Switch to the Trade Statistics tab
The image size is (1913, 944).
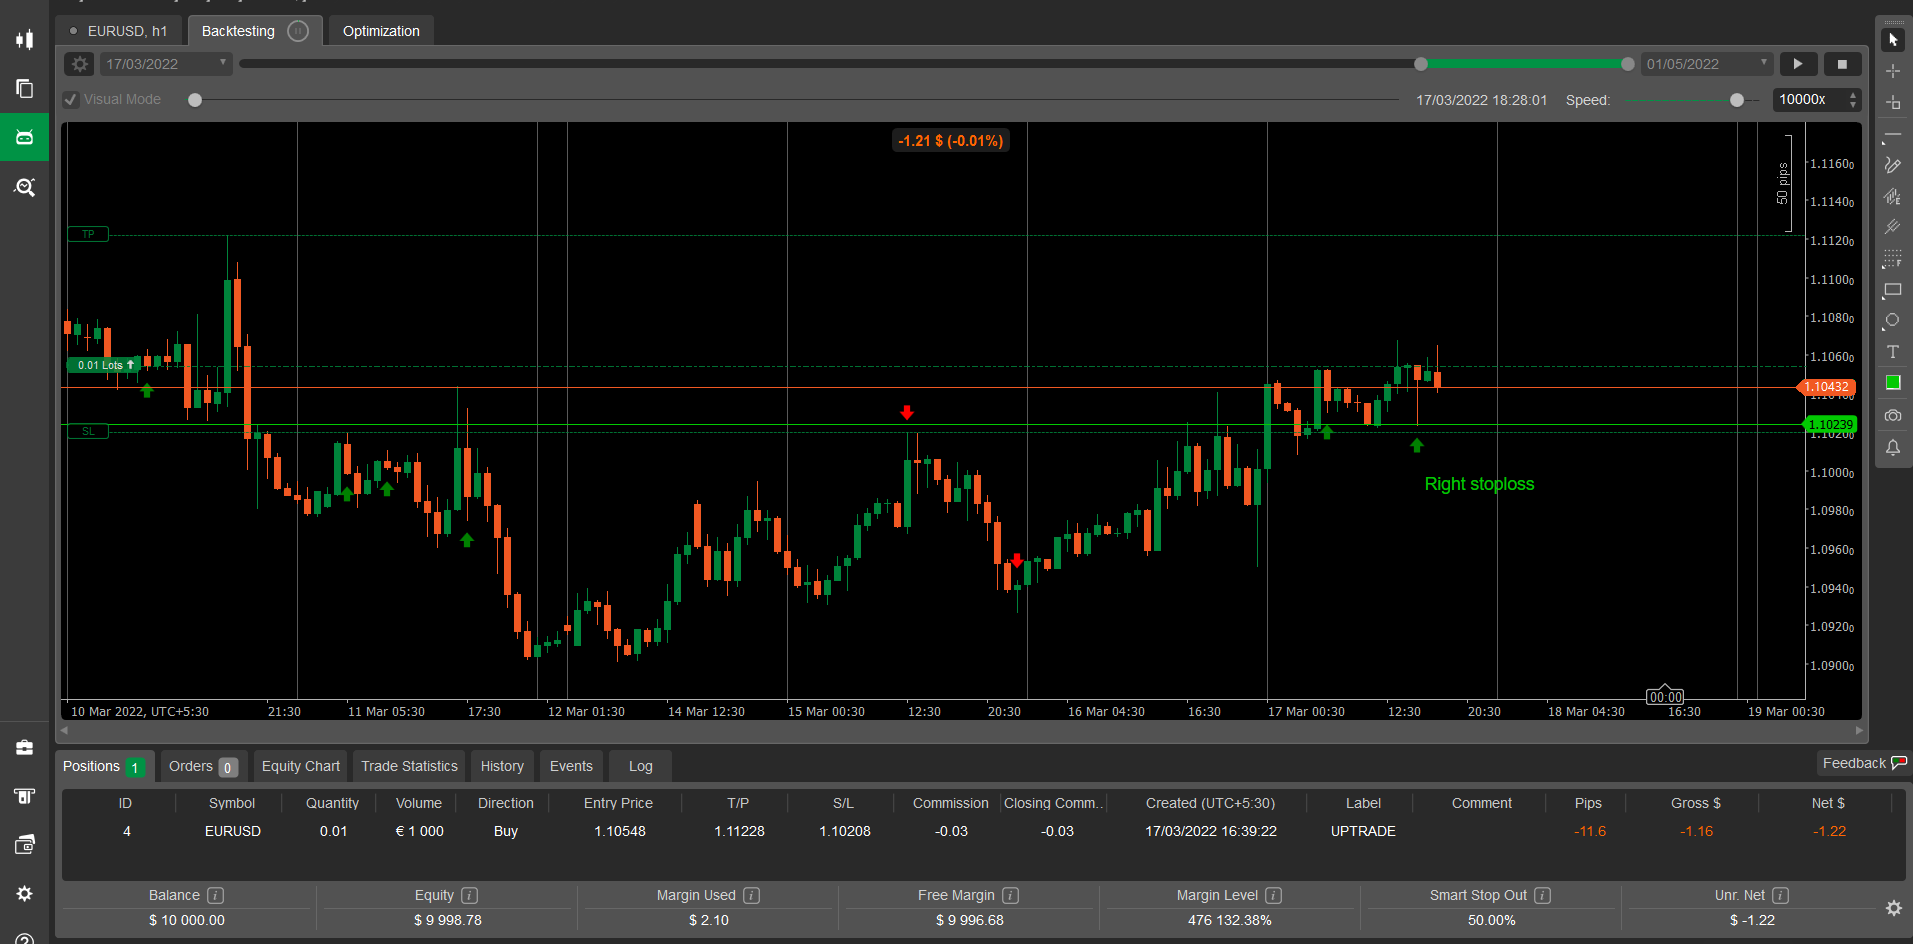[x=409, y=766]
